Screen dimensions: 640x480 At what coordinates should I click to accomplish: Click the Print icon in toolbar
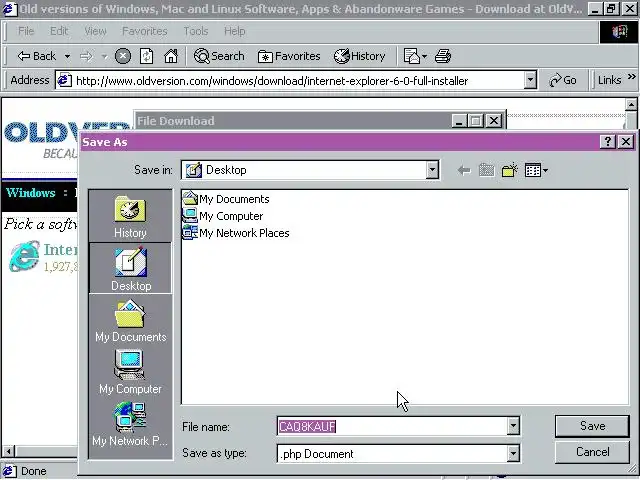point(443,56)
